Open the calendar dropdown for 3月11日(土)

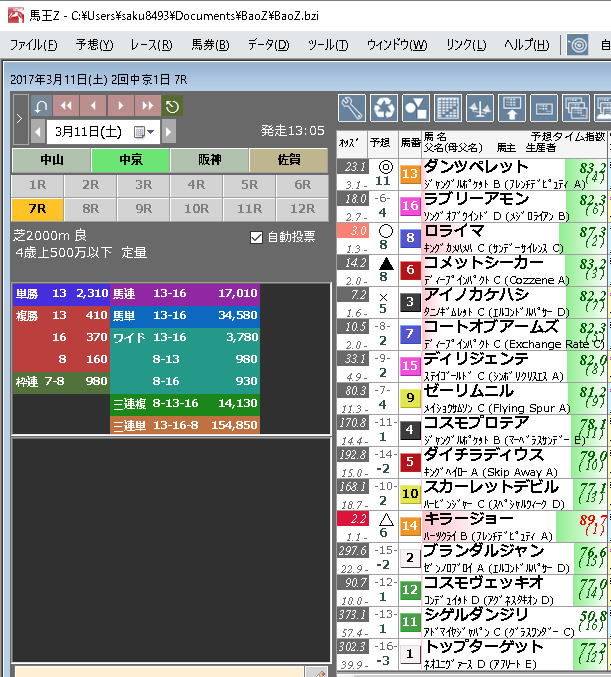144,132
